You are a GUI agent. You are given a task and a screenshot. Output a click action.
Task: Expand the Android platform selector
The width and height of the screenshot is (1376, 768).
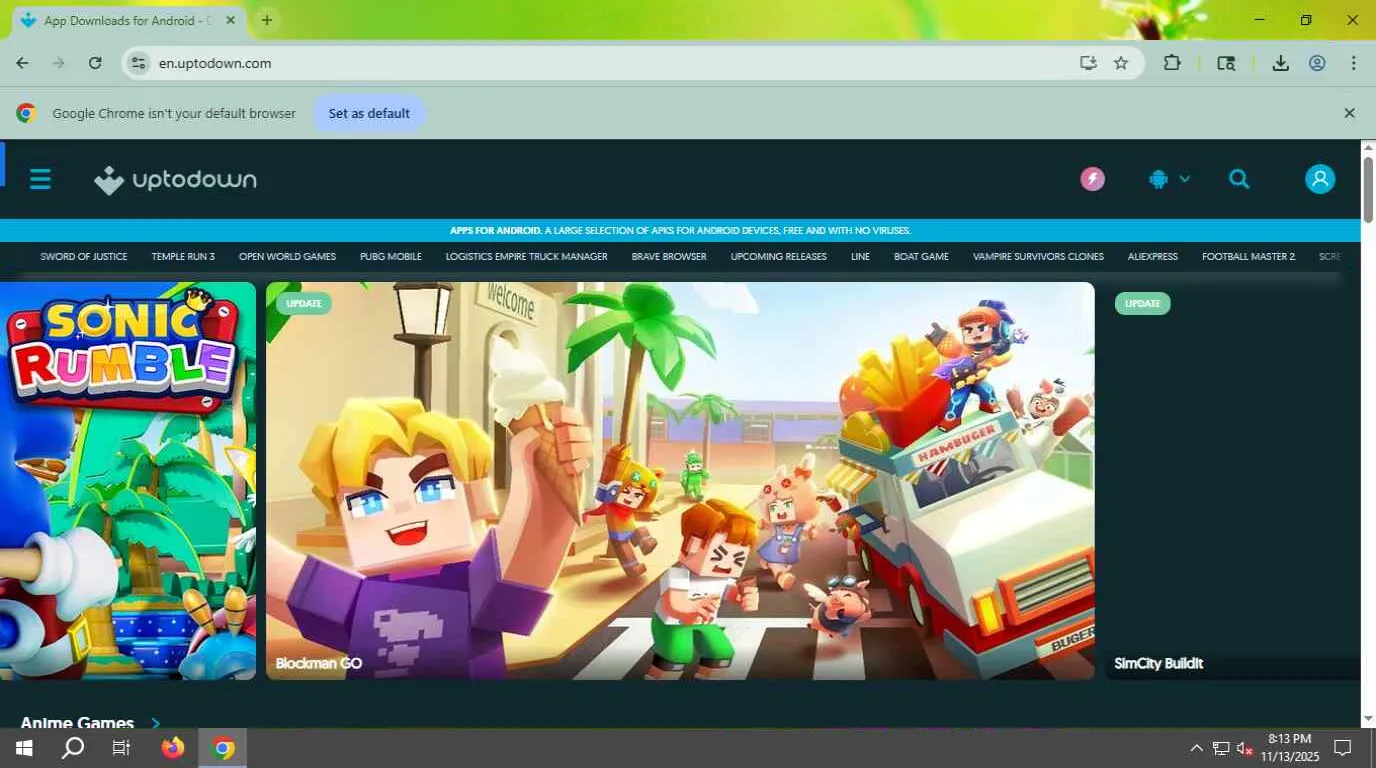coord(1169,179)
